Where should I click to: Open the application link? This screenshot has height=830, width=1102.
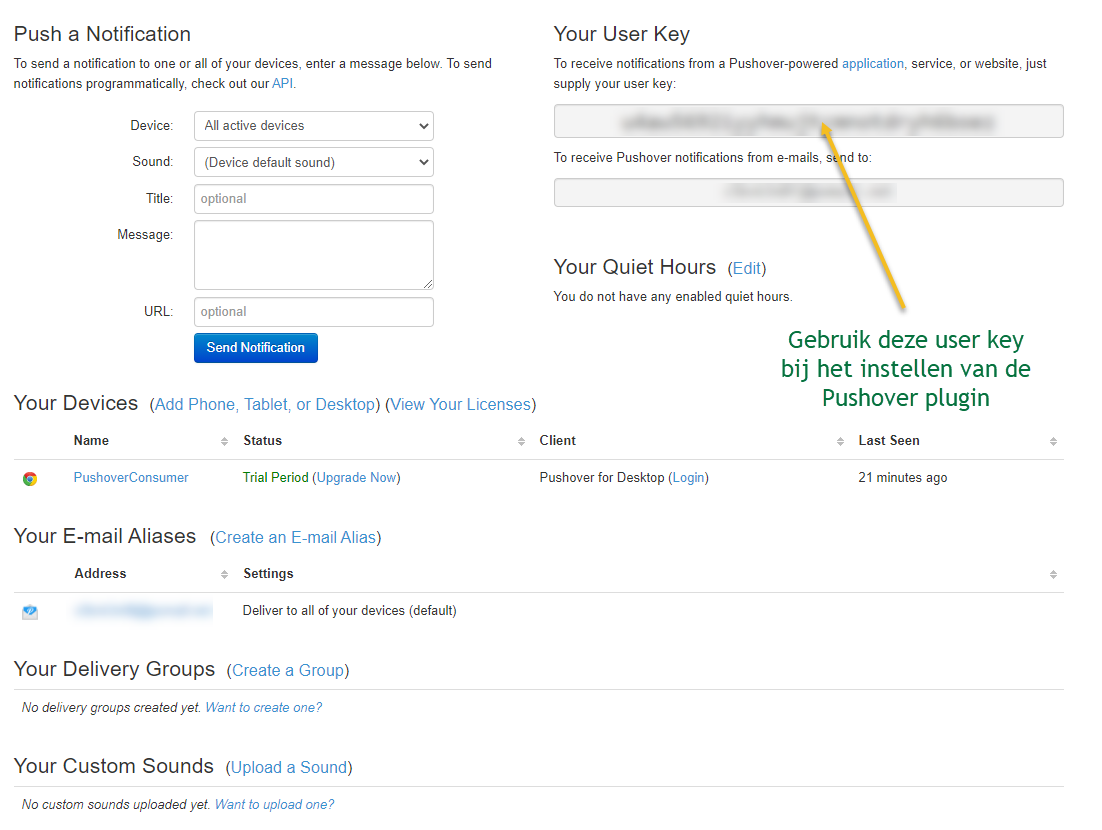873,63
